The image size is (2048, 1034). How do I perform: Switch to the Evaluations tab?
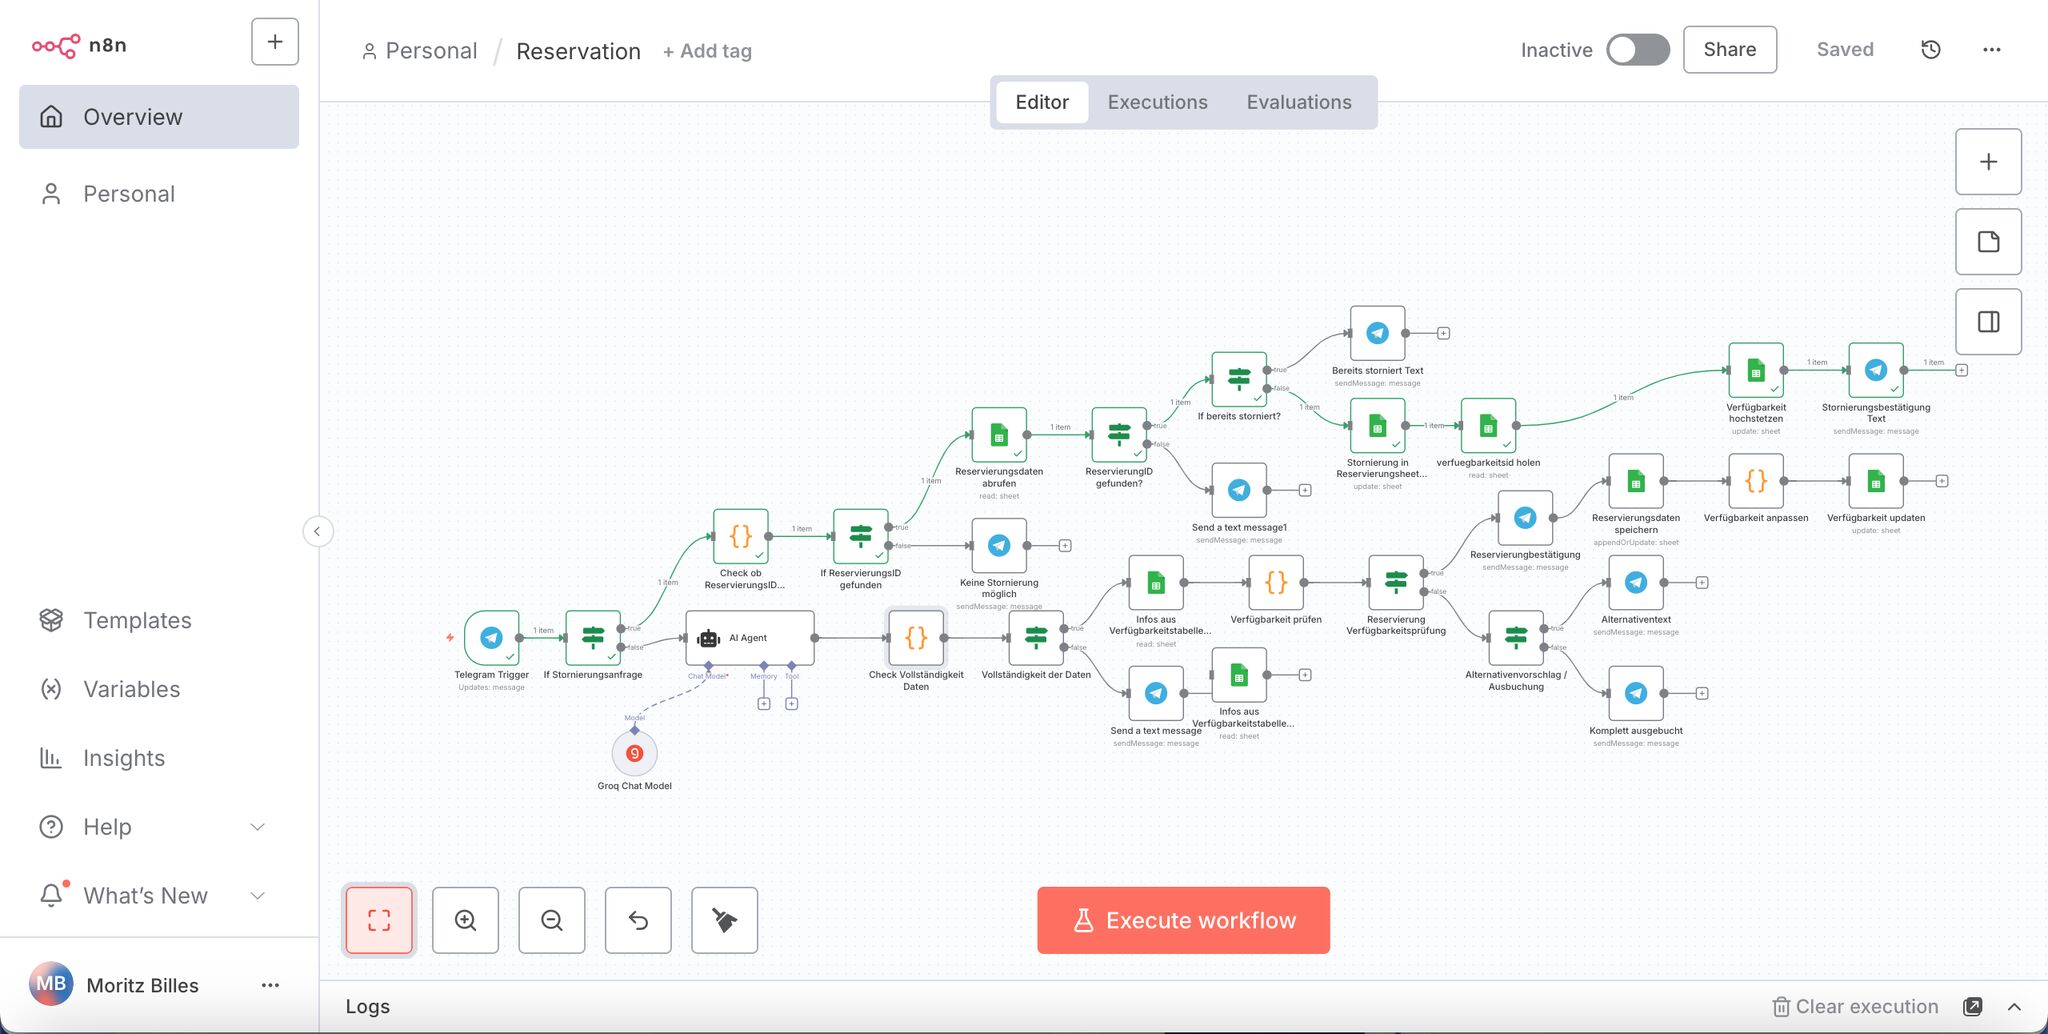click(1298, 102)
